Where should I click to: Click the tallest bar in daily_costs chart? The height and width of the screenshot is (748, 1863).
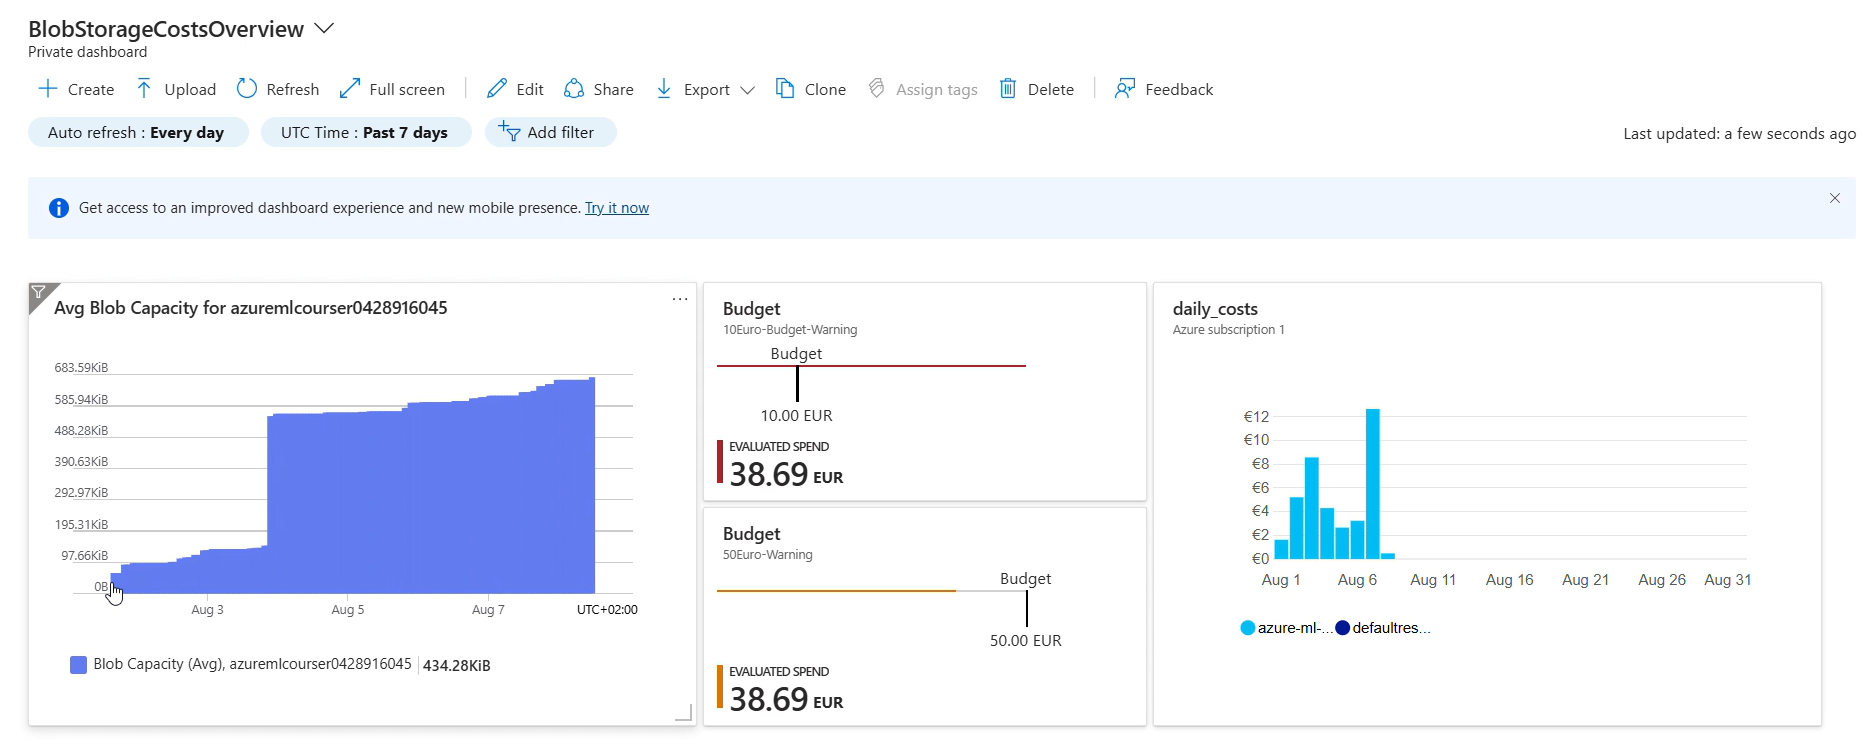tap(1373, 483)
